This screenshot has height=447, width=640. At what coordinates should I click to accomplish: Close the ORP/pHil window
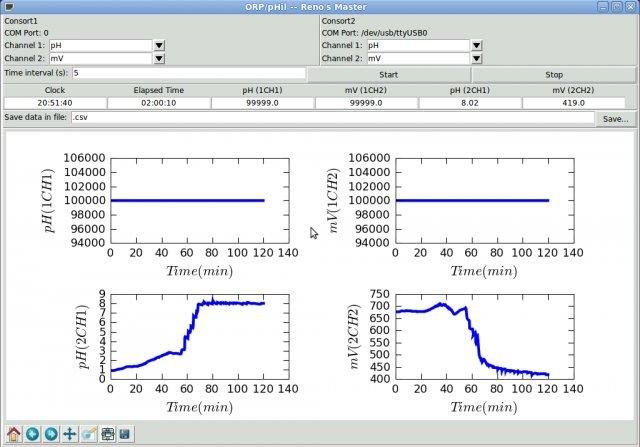coord(631,7)
